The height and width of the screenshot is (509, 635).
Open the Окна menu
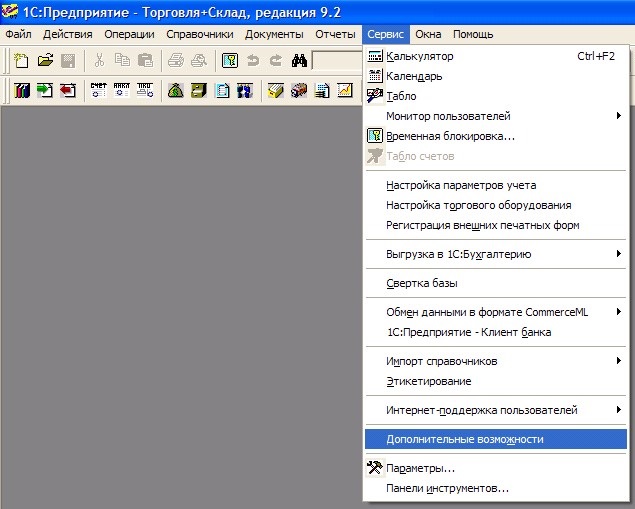coord(428,34)
